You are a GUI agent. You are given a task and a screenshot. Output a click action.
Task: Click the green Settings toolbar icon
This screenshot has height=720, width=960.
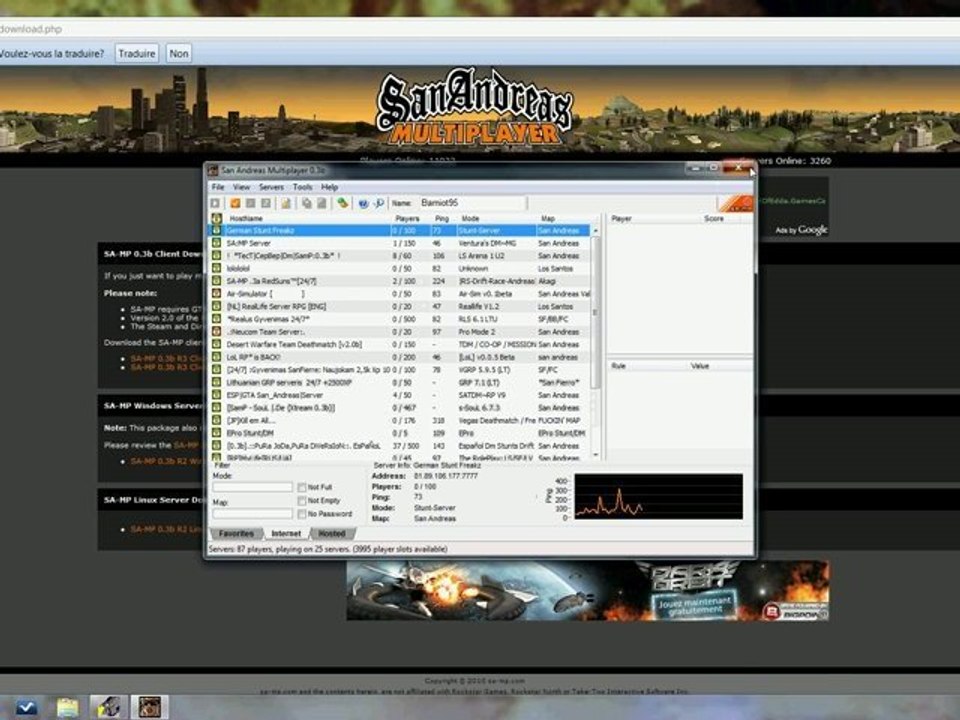342,203
